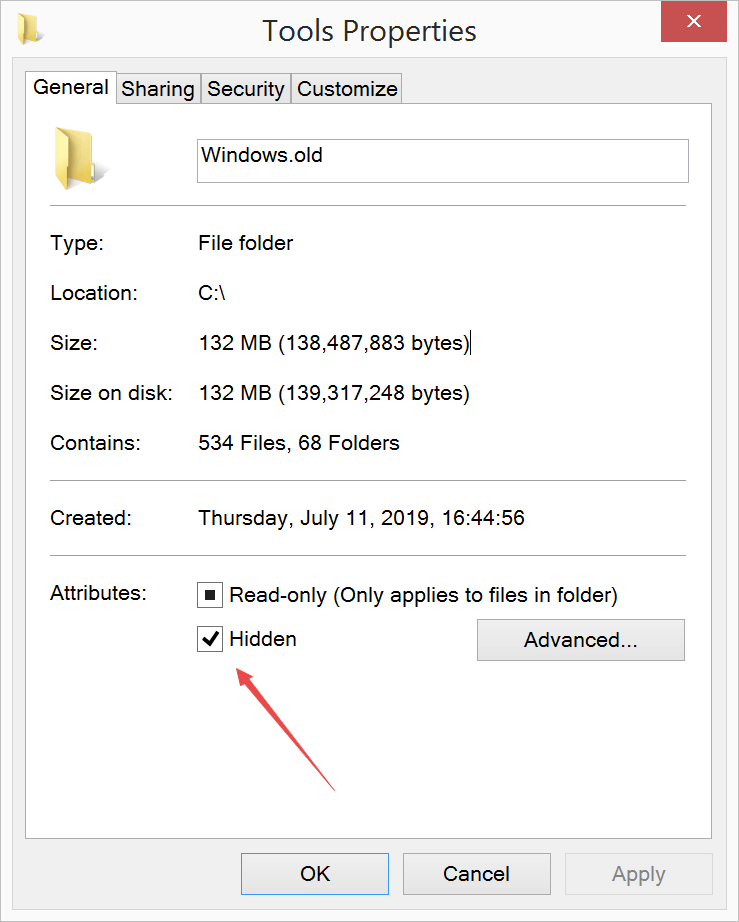This screenshot has width=739, height=922.
Task: Click the 'Created:' label
Action: pos(91,518)
